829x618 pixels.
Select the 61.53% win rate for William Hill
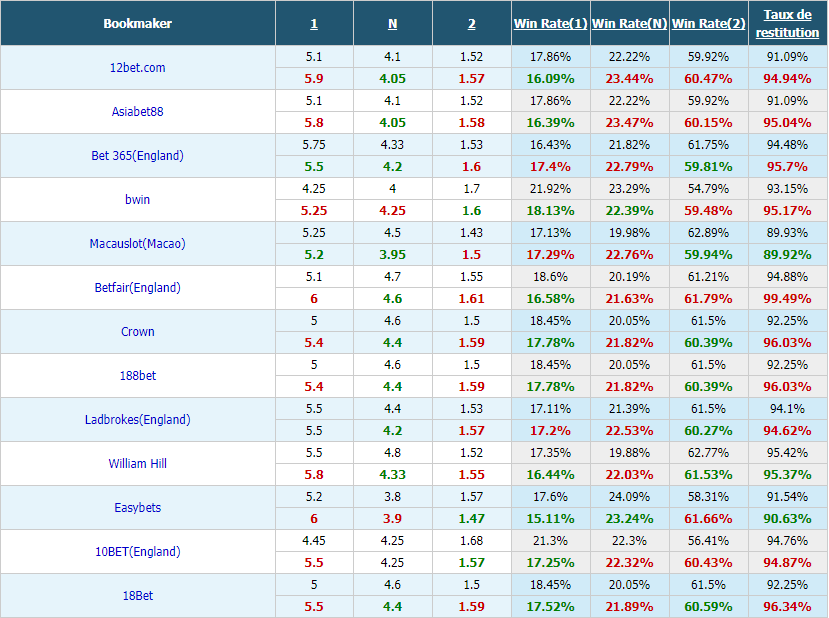click(x=708, y=474)
